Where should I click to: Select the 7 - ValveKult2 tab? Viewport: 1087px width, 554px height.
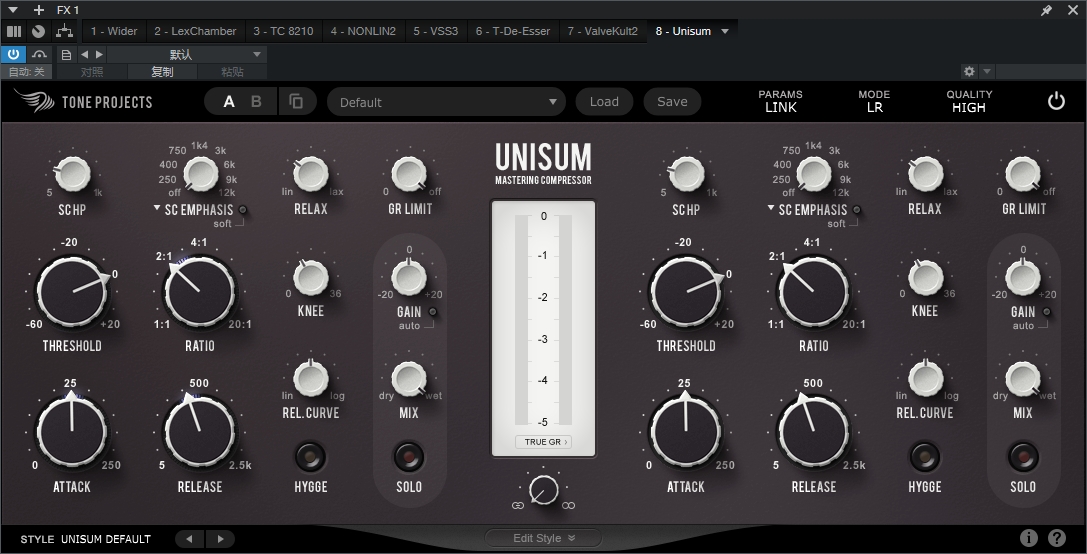click(602, 31)
